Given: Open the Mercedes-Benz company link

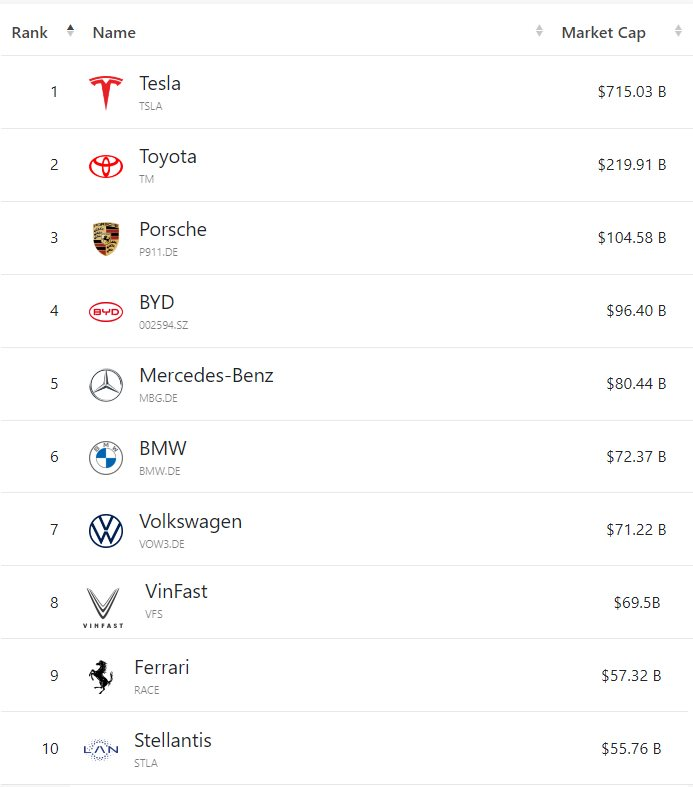Looking at the screenshot, I should 206,375.
